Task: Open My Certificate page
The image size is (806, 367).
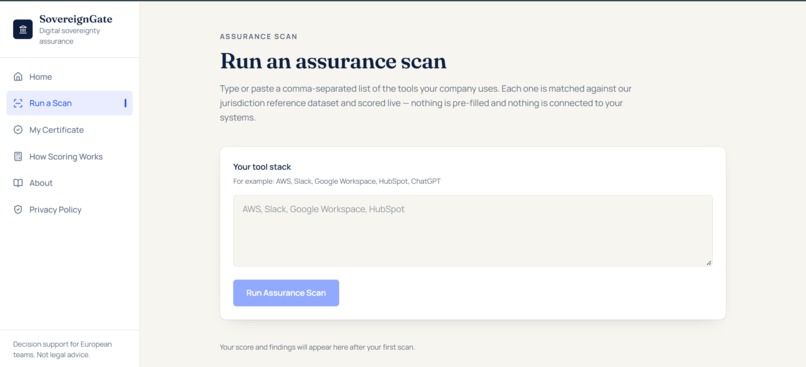Action: (x=69, y=130)
